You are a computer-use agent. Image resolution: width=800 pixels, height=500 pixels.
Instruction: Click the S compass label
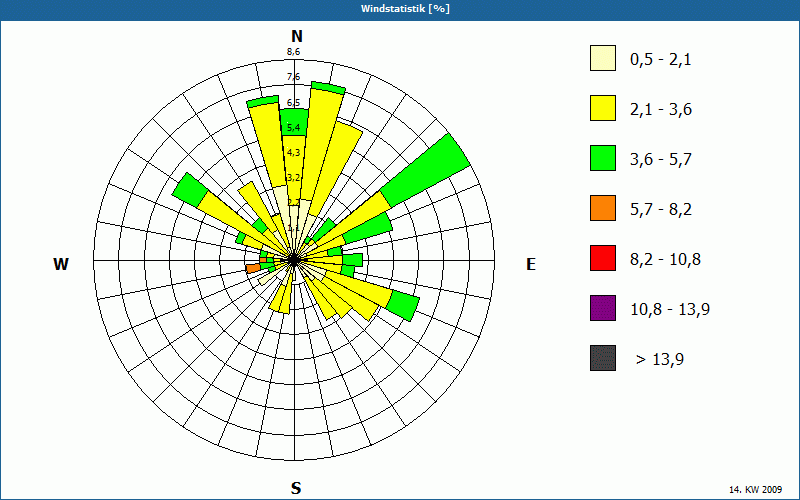296,489
